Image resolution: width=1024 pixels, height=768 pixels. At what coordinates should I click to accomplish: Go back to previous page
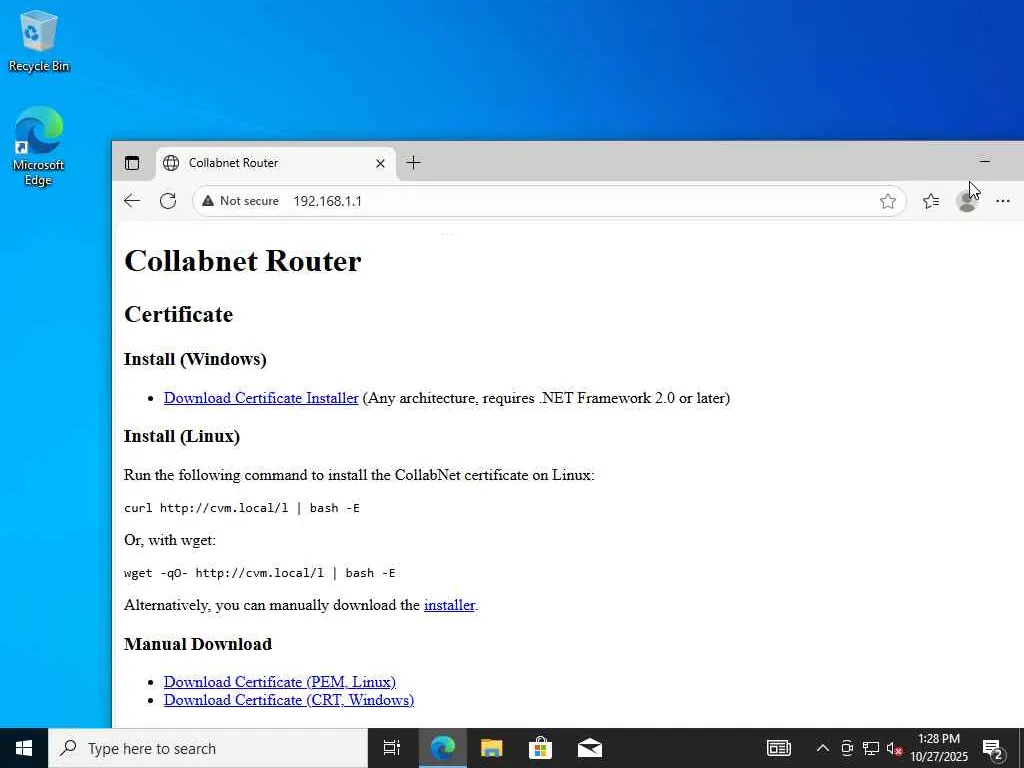click(132, 201)
